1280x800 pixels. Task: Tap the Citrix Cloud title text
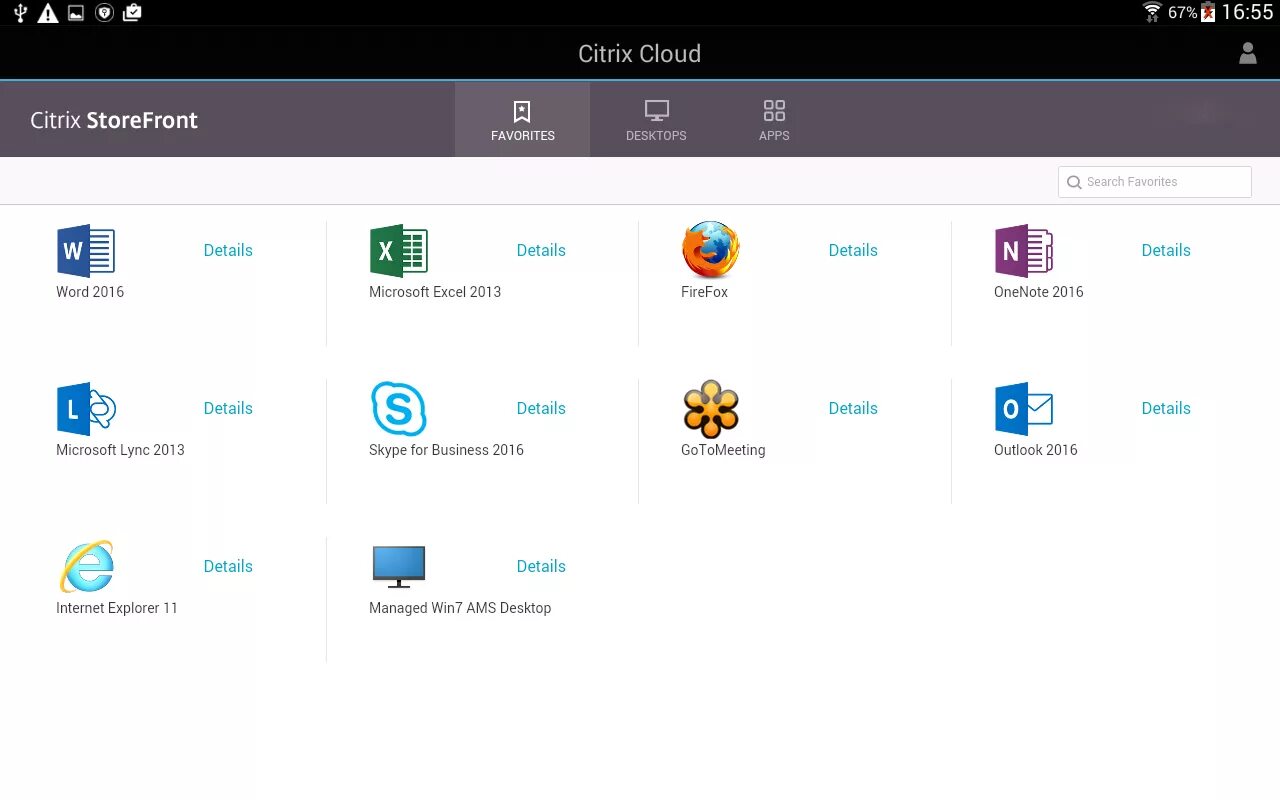coord(640,54)
